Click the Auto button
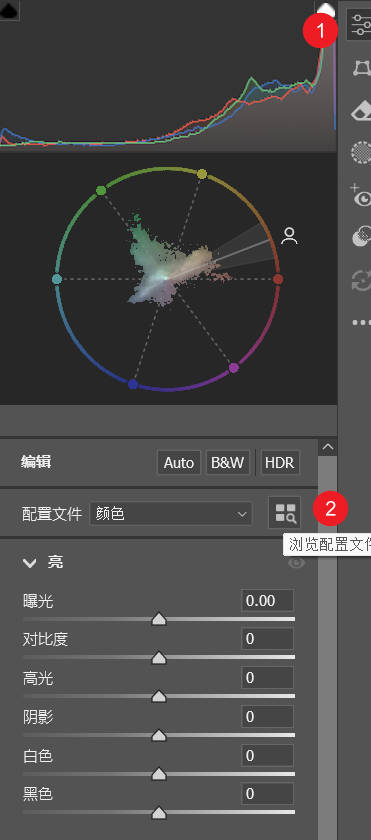Image resolution: width=371 pixels, height=840 pixels. 179,462
